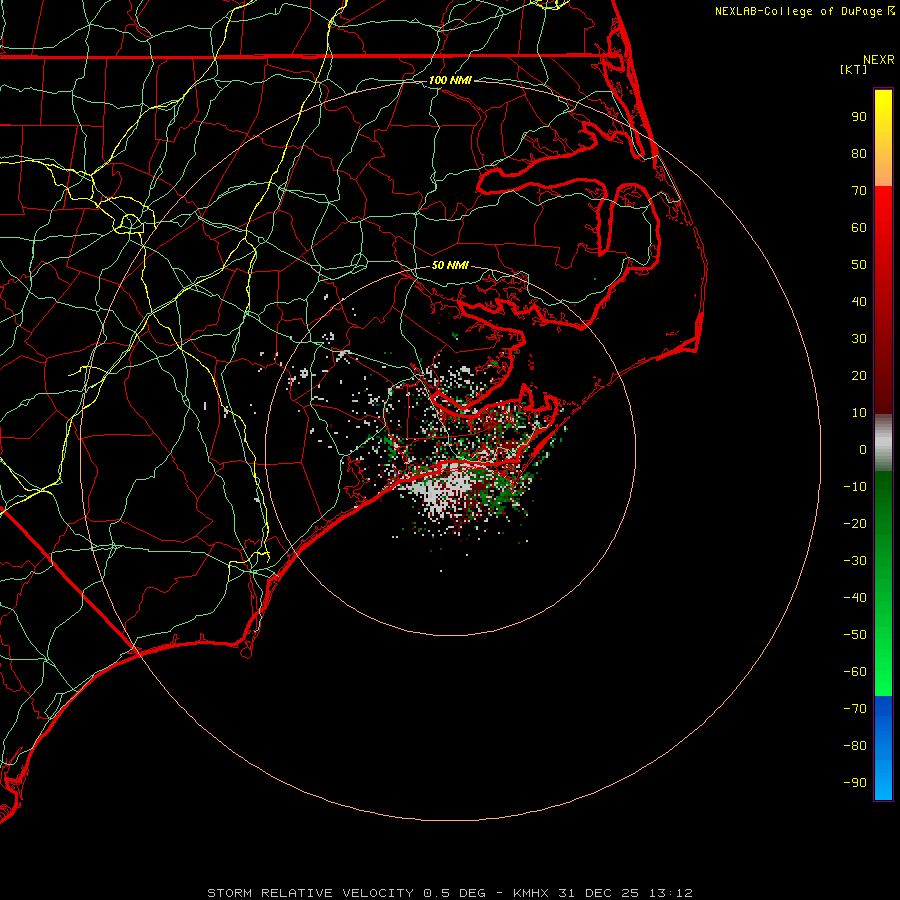Click the 13:12 timestamp
Viewport: 900px width, 900px height.
[x=670, y=893]
